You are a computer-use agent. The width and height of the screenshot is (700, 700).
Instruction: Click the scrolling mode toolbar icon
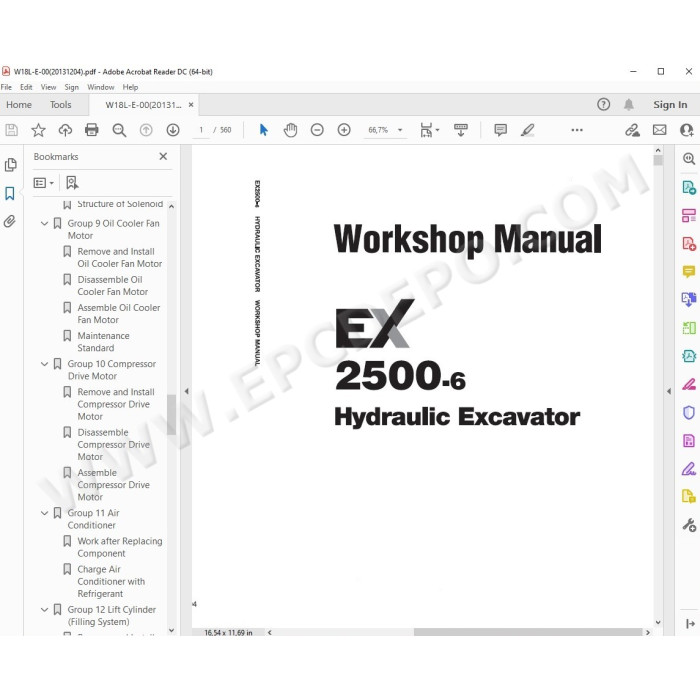[461, 130]
